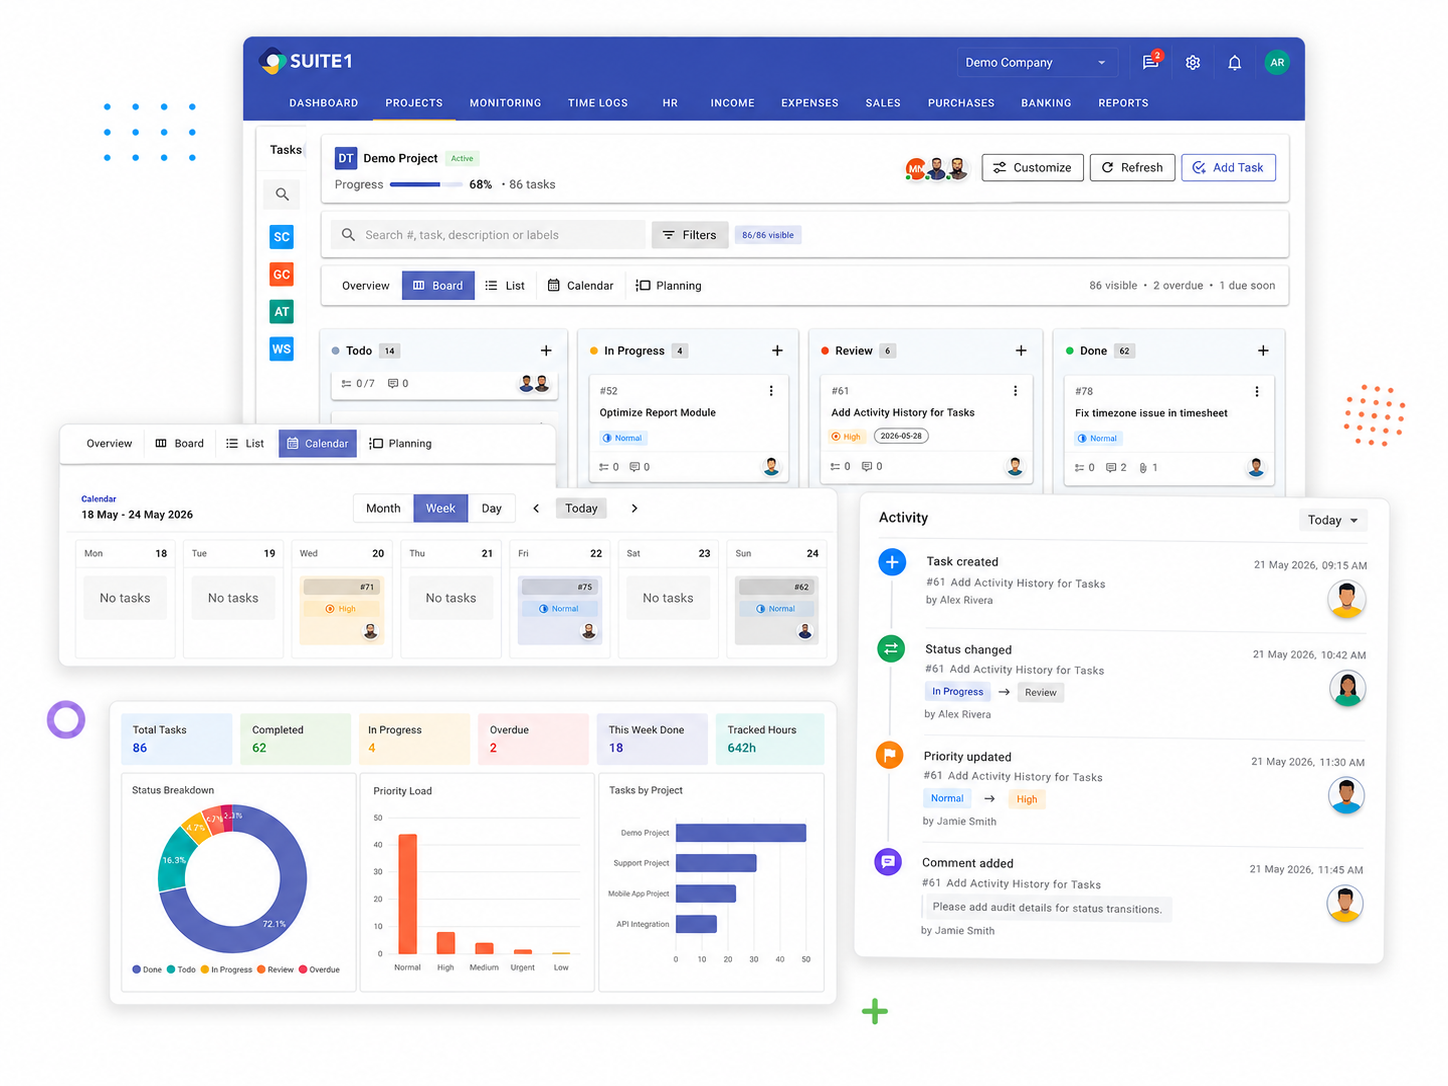Select the Week view toggle

click(x=440, y=508)
